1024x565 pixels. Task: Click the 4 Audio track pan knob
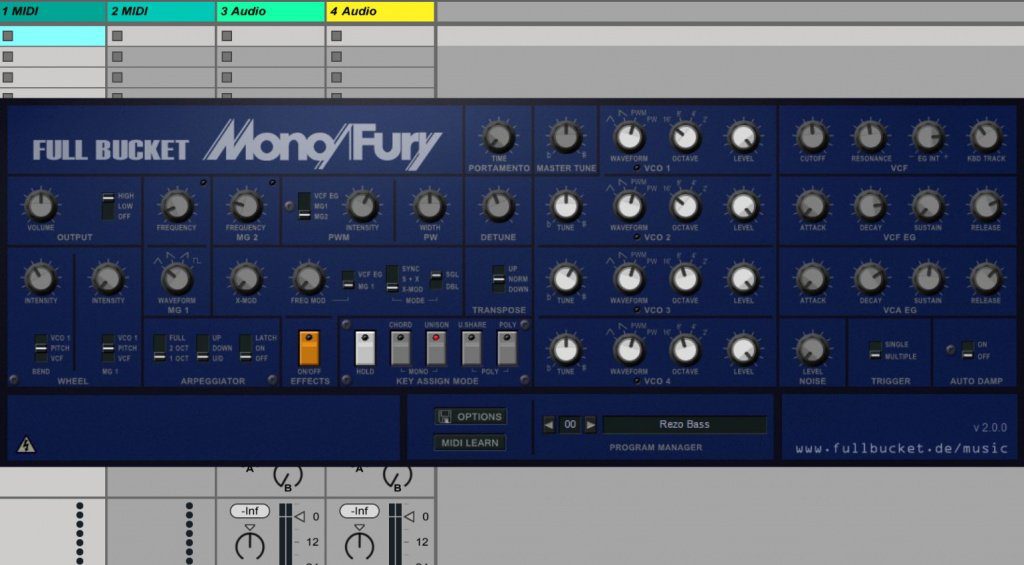click(x=360, y=545)
